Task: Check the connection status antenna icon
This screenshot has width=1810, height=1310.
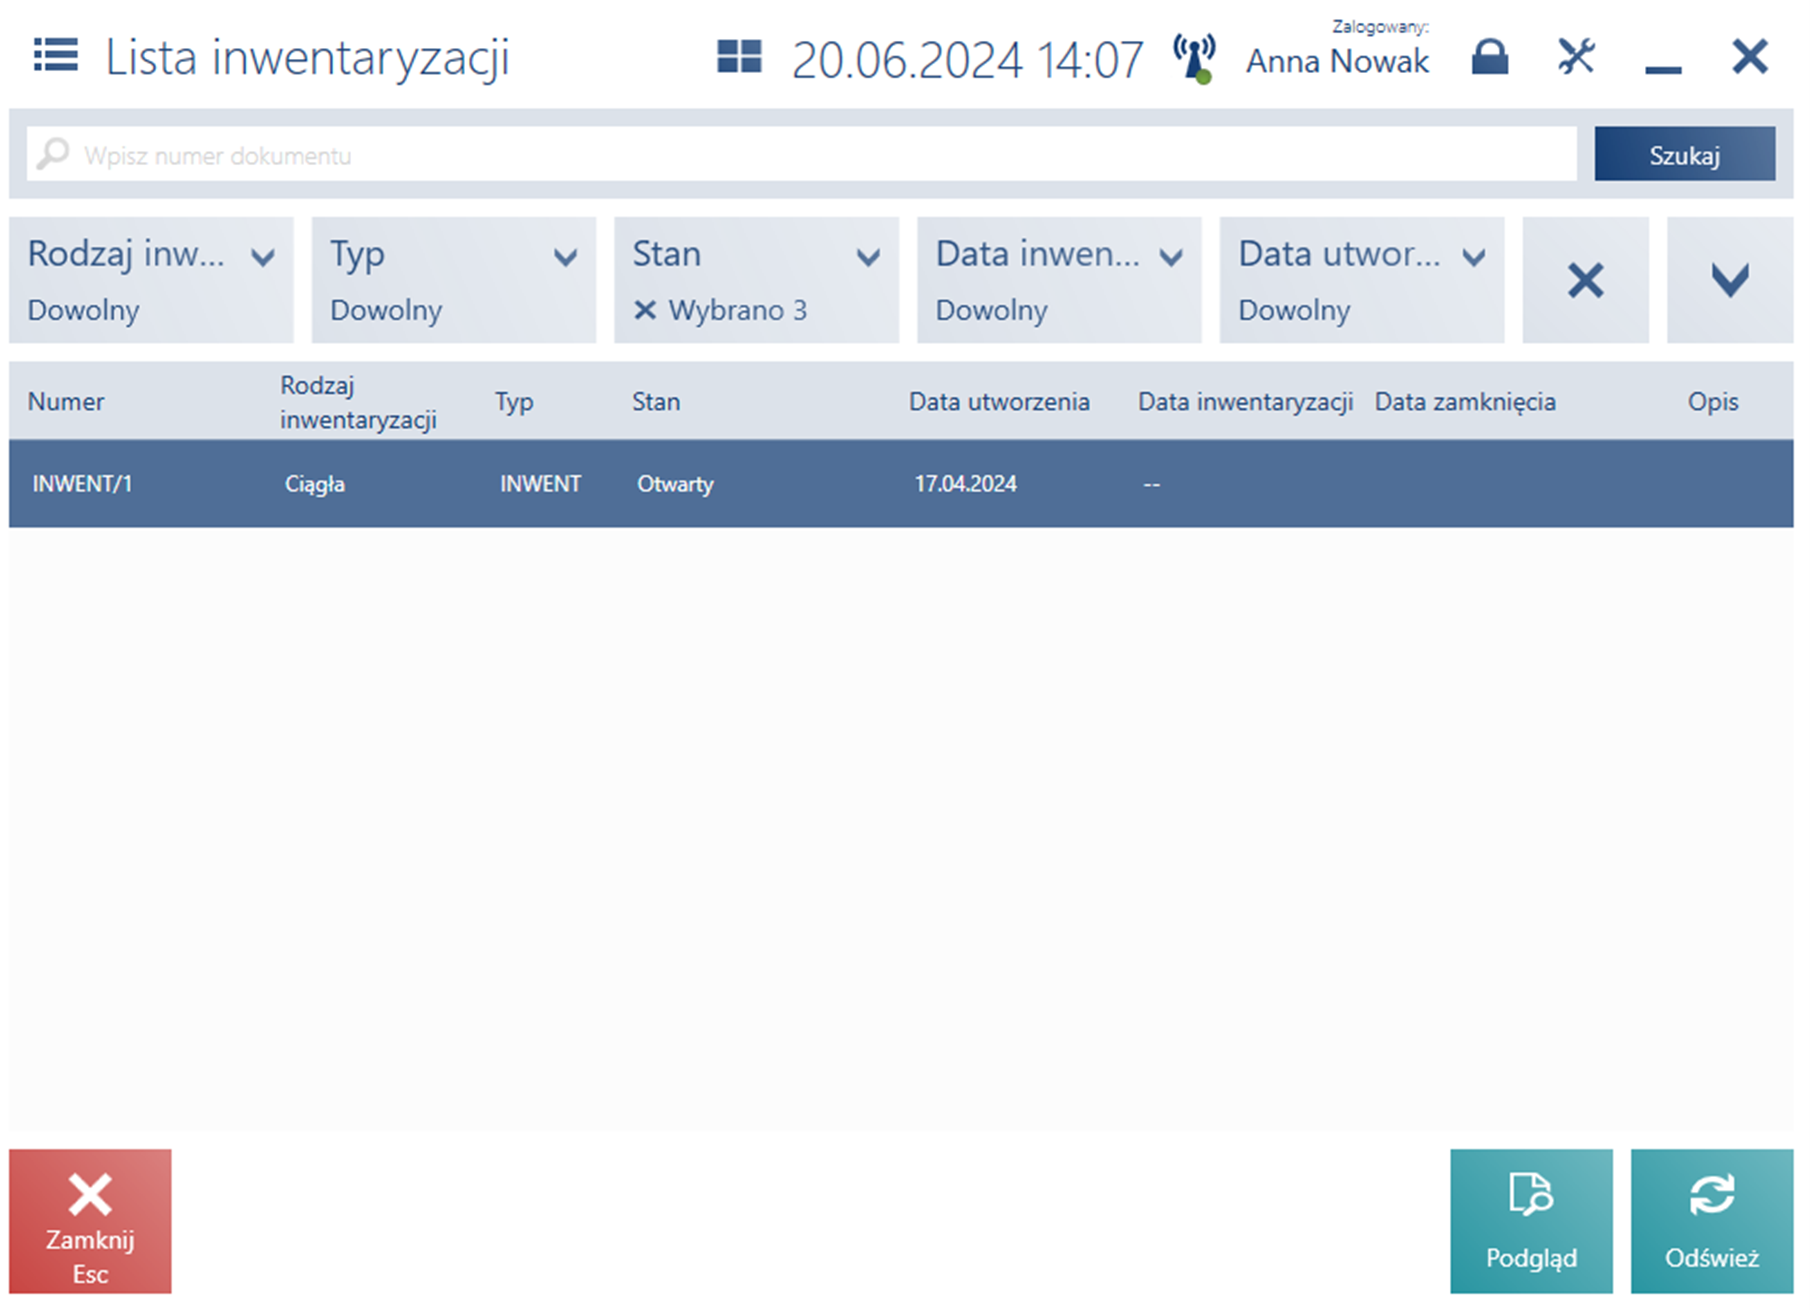Action: click(1195, 58)
